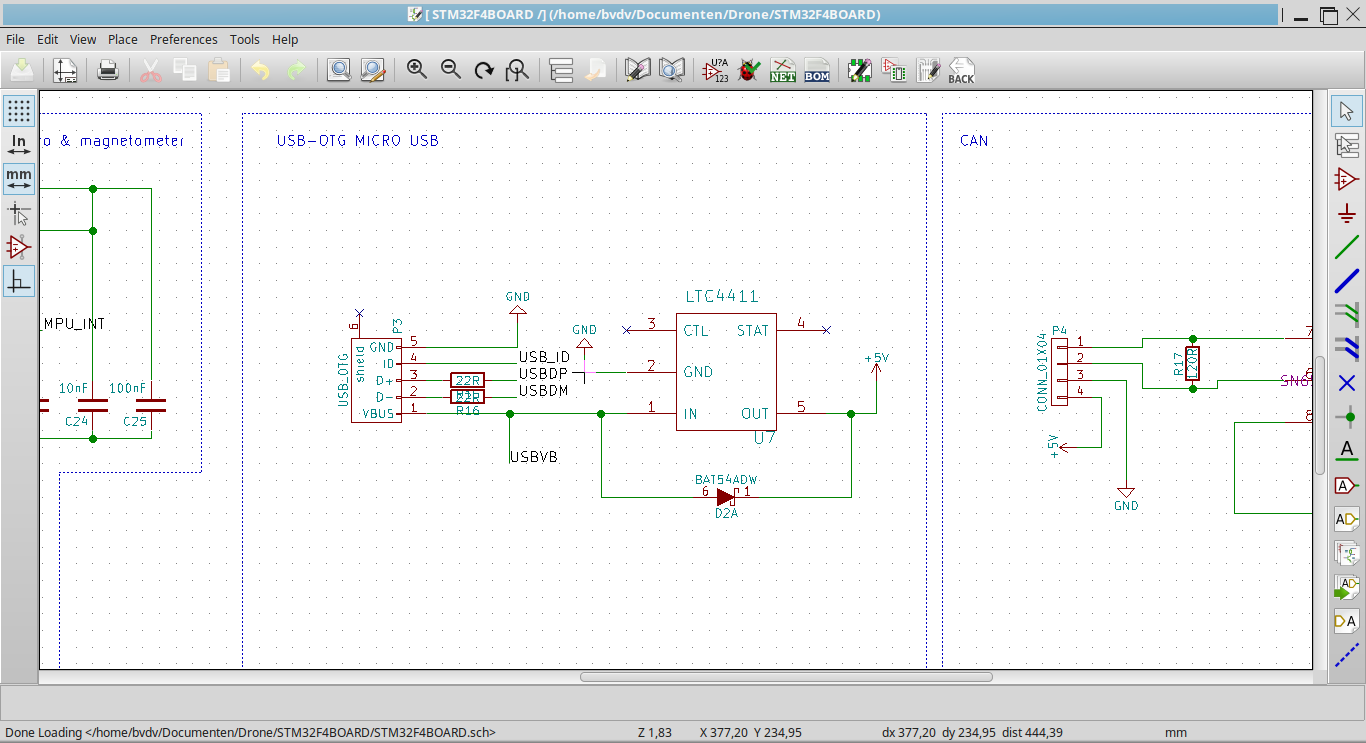Generate netlist with the NET icon
Viewport: 1366px width, 743px height.
783,70
